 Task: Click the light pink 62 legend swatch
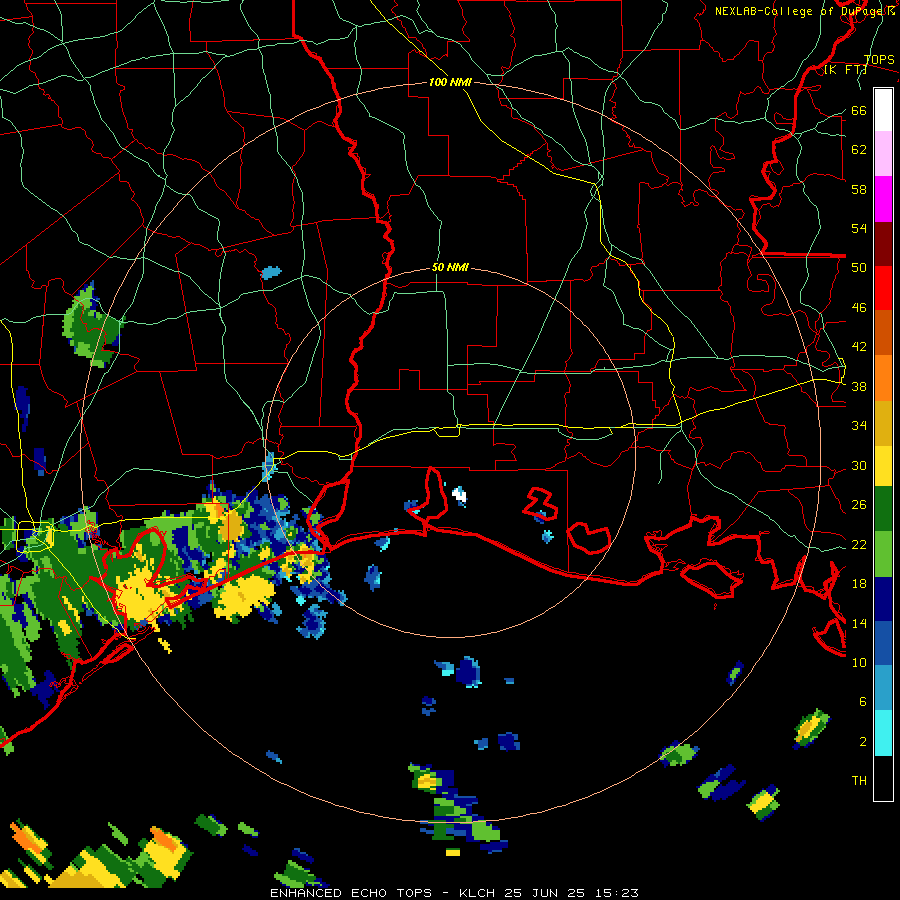pos(883,154)
